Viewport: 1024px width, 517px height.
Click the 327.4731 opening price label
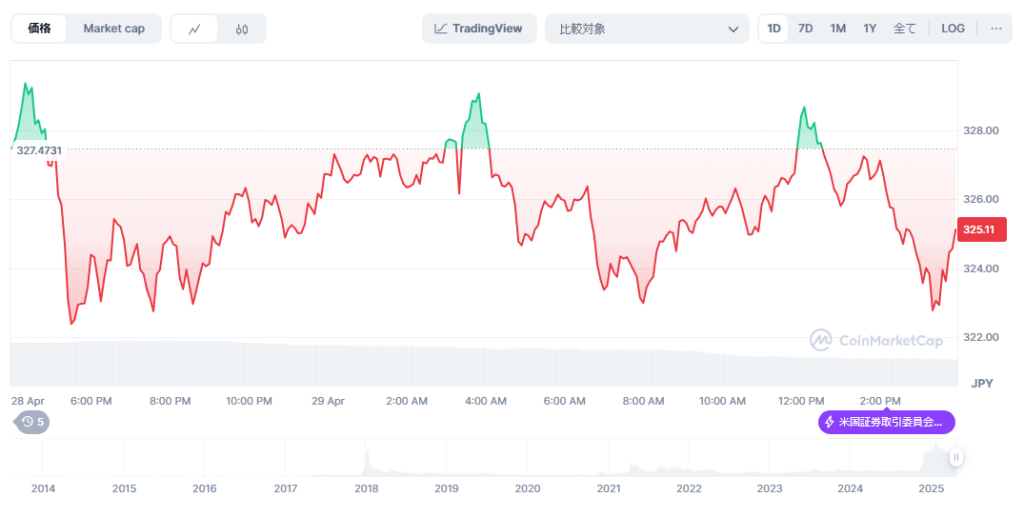pyautogui.click(x=39, y=150)
